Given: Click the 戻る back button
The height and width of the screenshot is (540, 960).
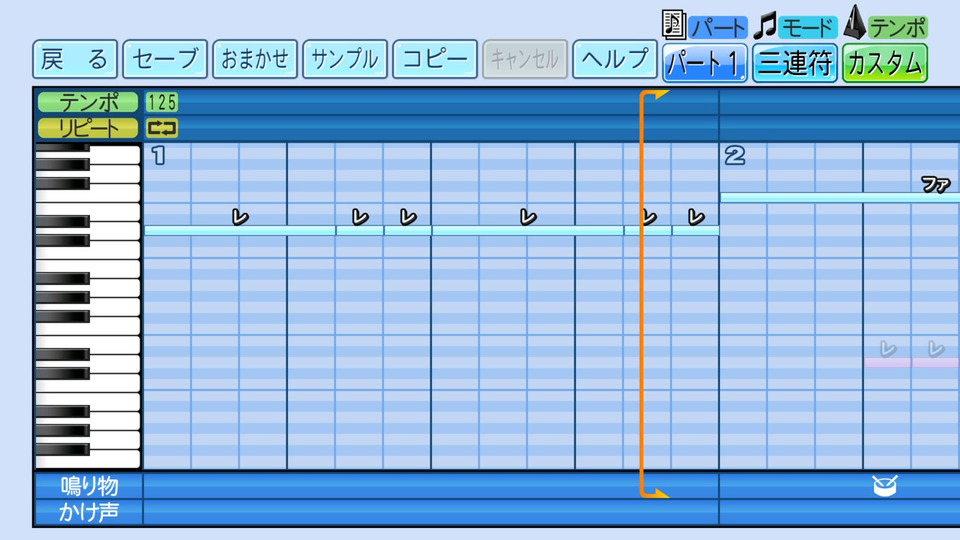Looking at the screenshot, I should point(75,59).
